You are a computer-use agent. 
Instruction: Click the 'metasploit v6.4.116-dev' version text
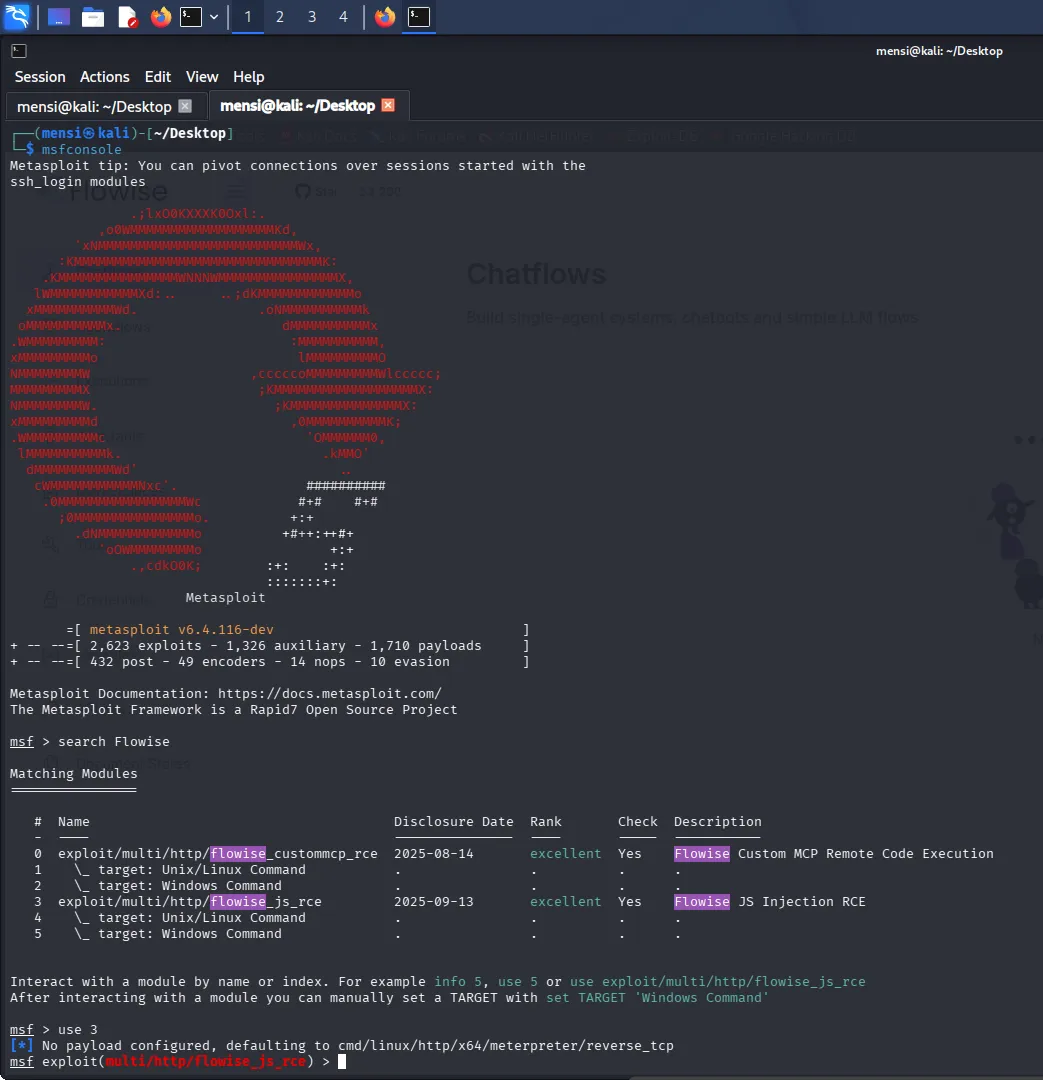point(182,630)
